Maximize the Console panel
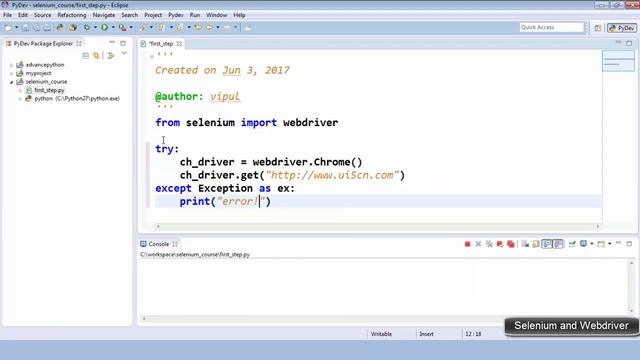 point(629,244)
